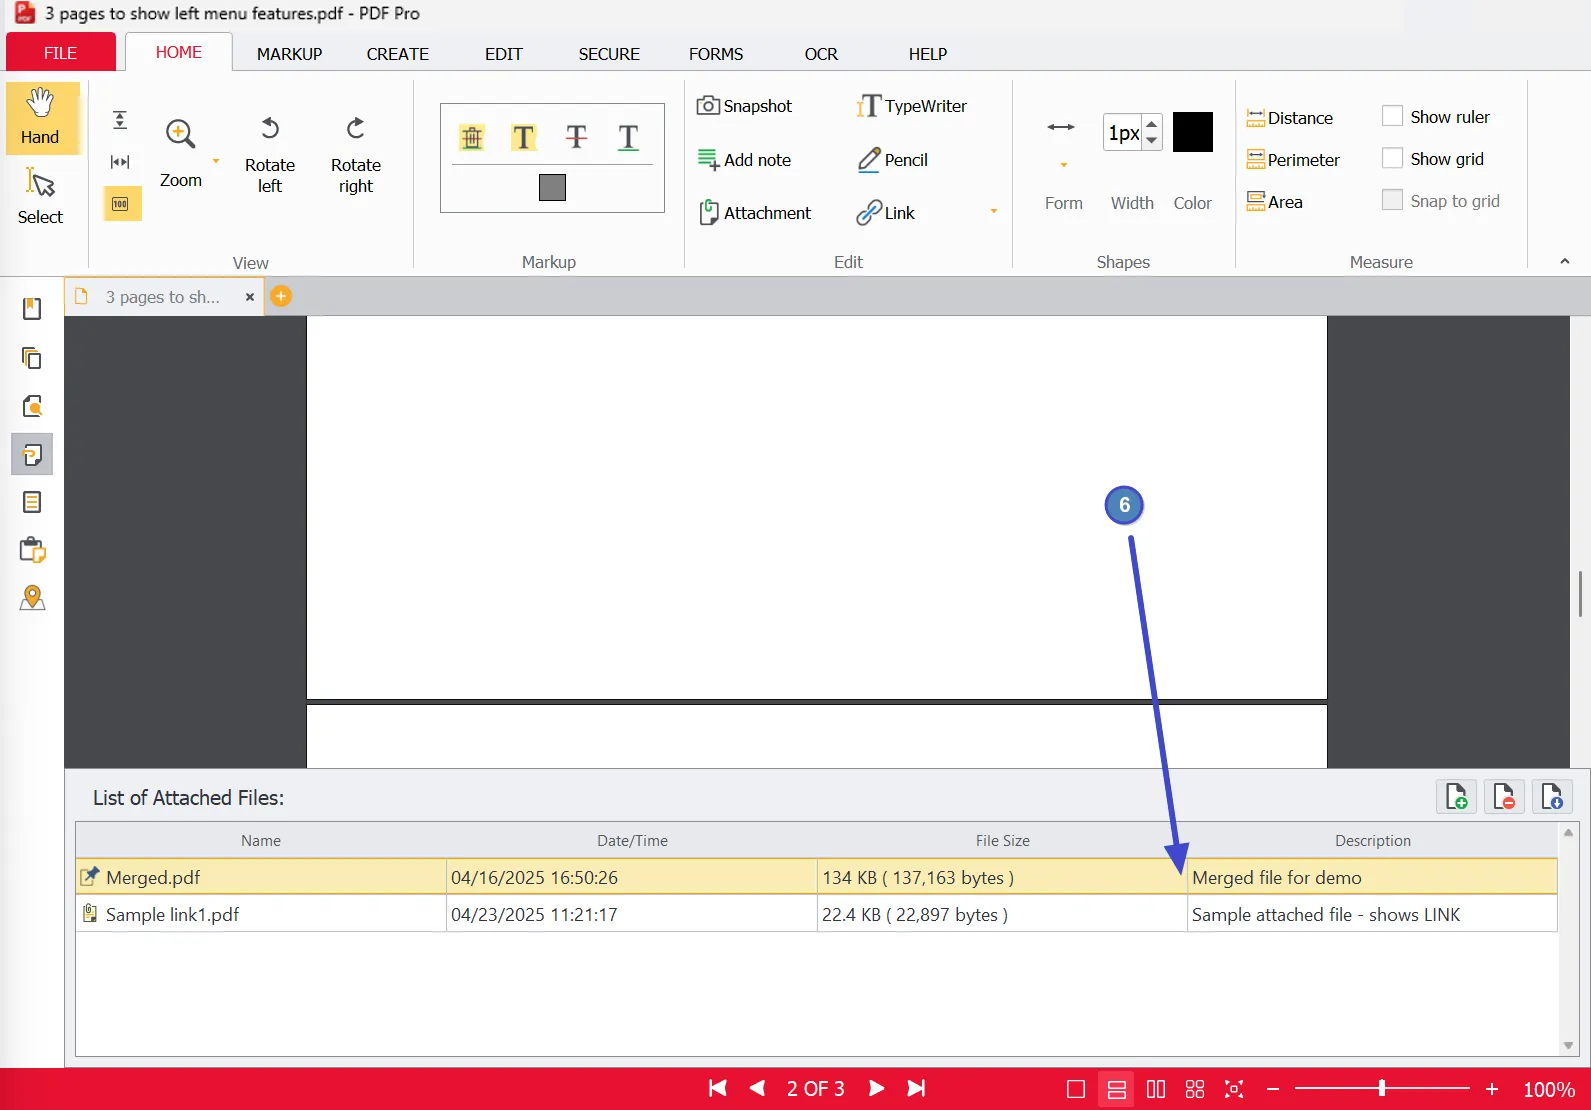Activate the Hand tool
The image size is (1591, 1110).
click(40, 118)
